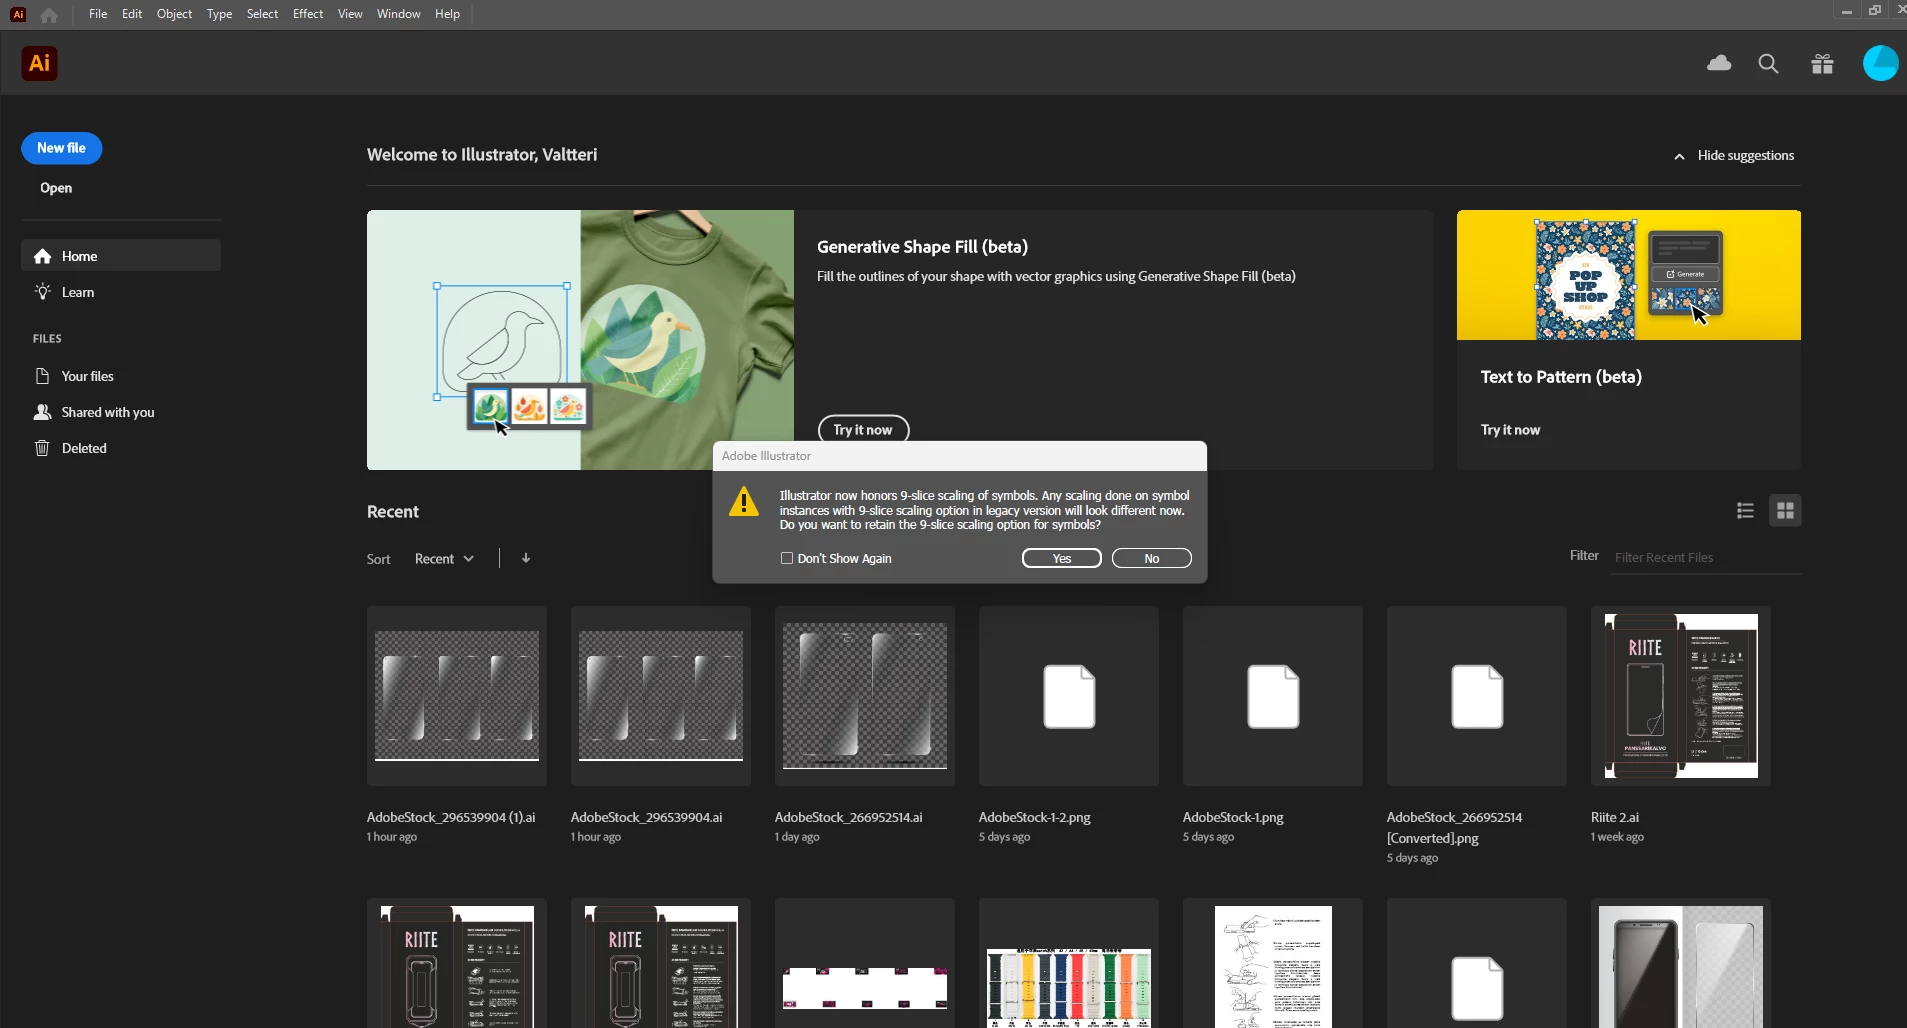Open the Creative Cloud sync status icon

[x=1719, y=64]
